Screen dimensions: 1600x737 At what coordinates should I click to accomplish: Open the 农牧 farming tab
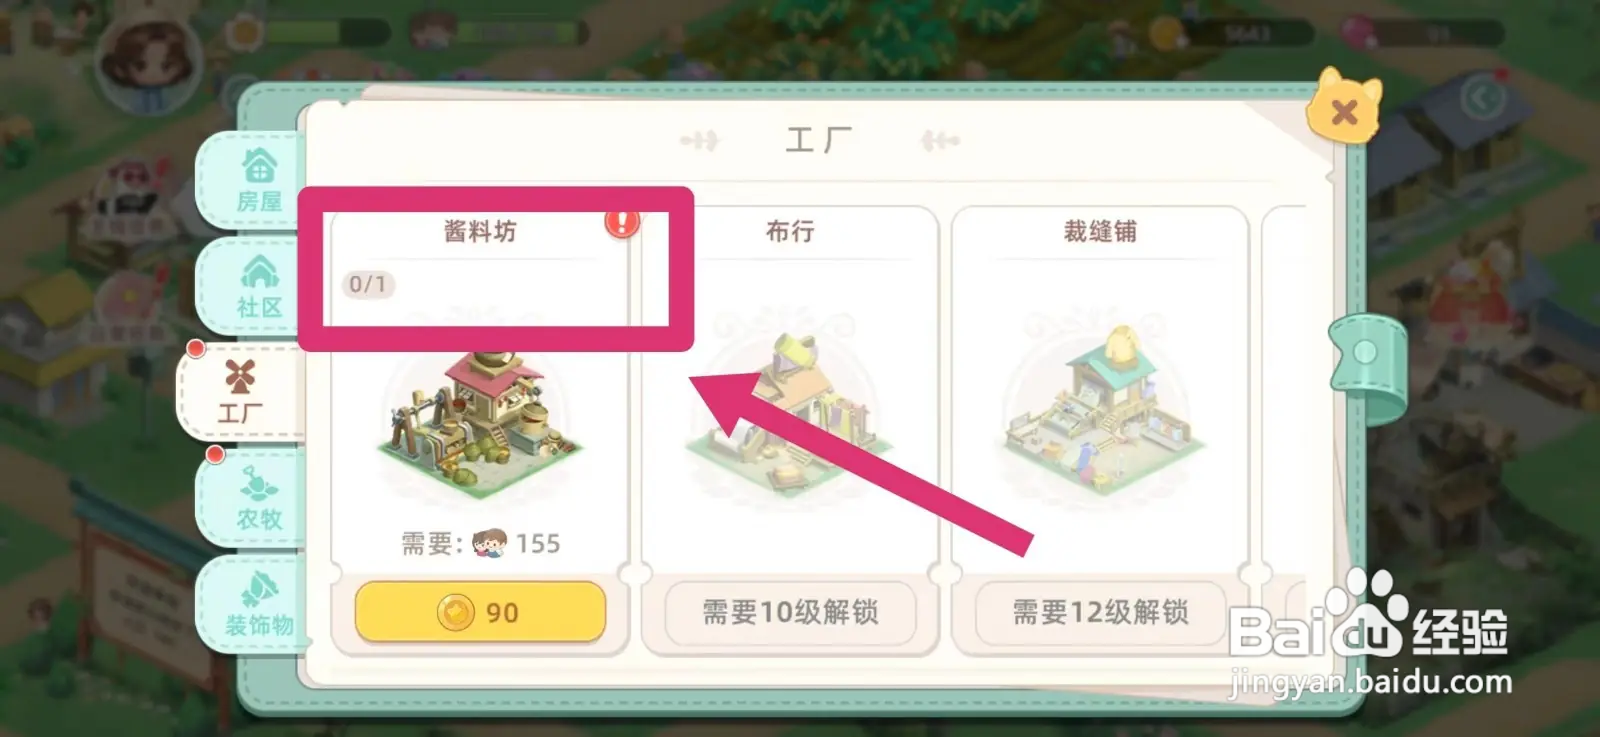click(258, 498)
